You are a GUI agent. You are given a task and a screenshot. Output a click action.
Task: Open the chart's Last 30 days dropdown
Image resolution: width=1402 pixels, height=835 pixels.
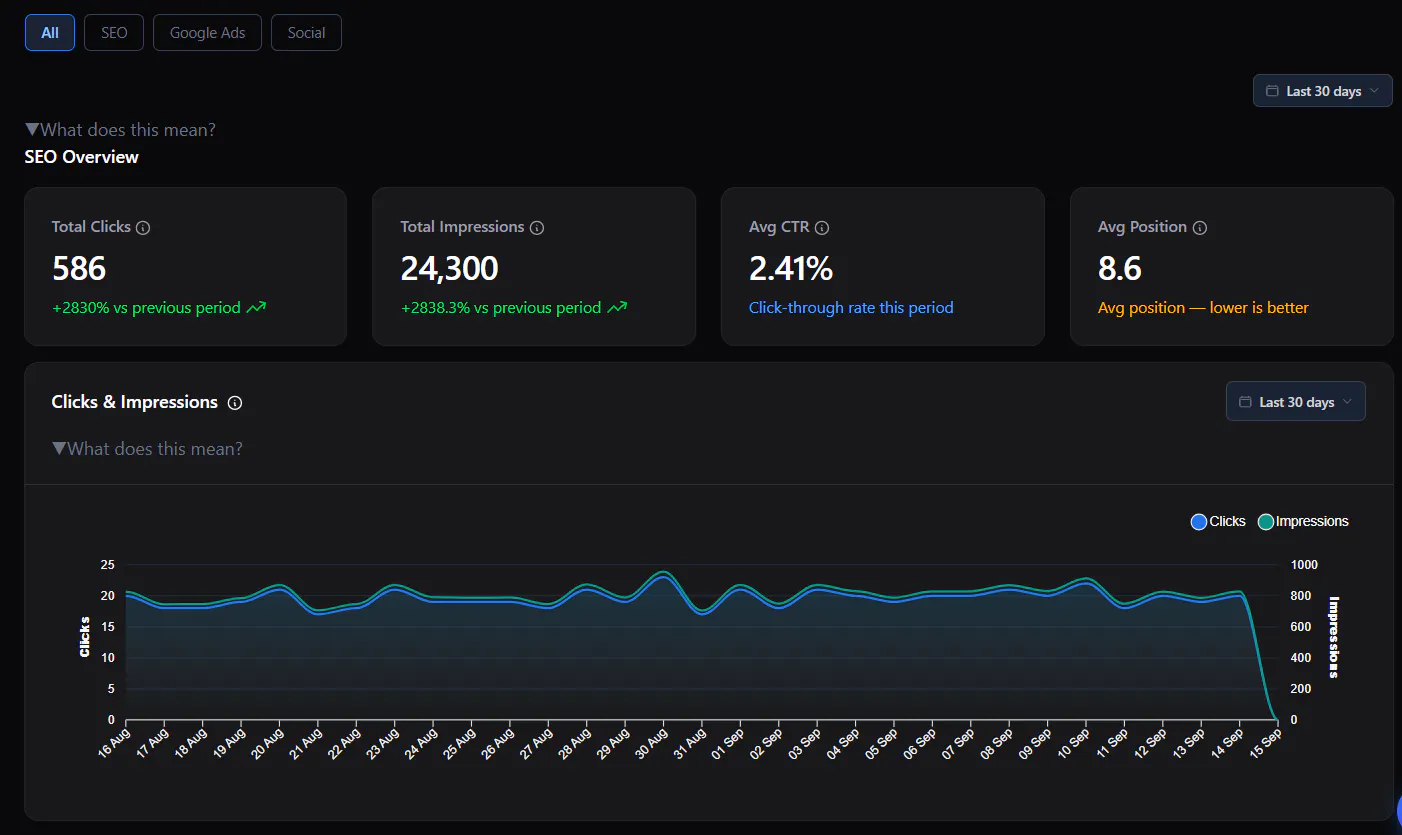[x=1295, y=402]
